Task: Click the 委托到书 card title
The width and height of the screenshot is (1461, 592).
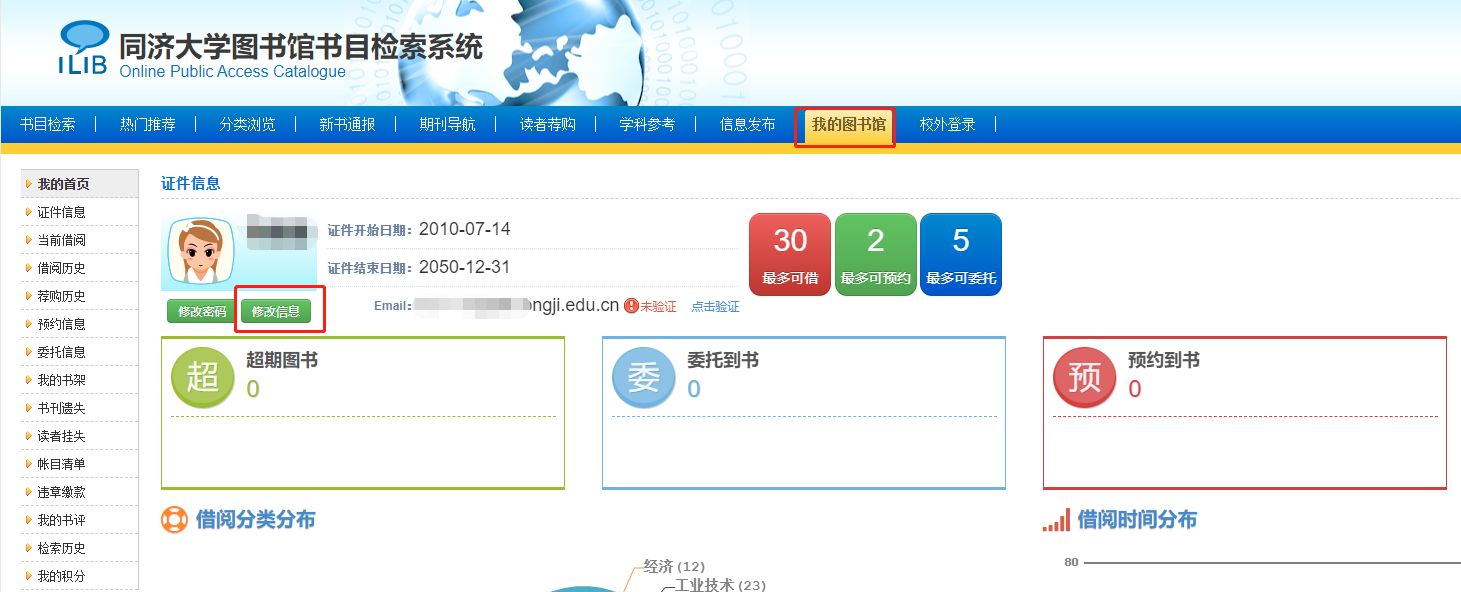Action: (x=723, y=360)
